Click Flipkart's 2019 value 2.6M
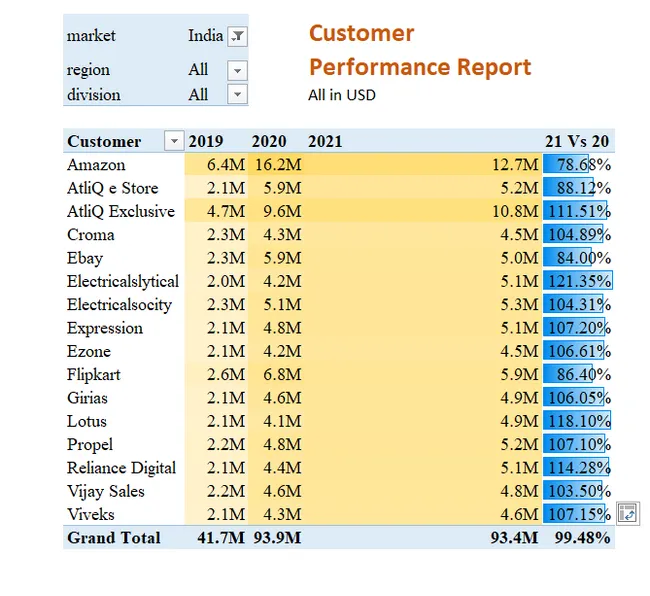 [x=226, y=375]
